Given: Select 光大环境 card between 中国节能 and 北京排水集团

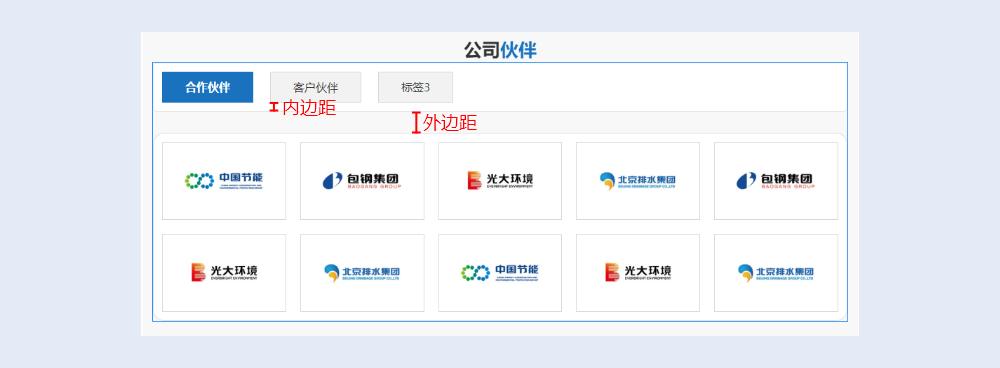Looking at the screenshot, I should [638, 273].
